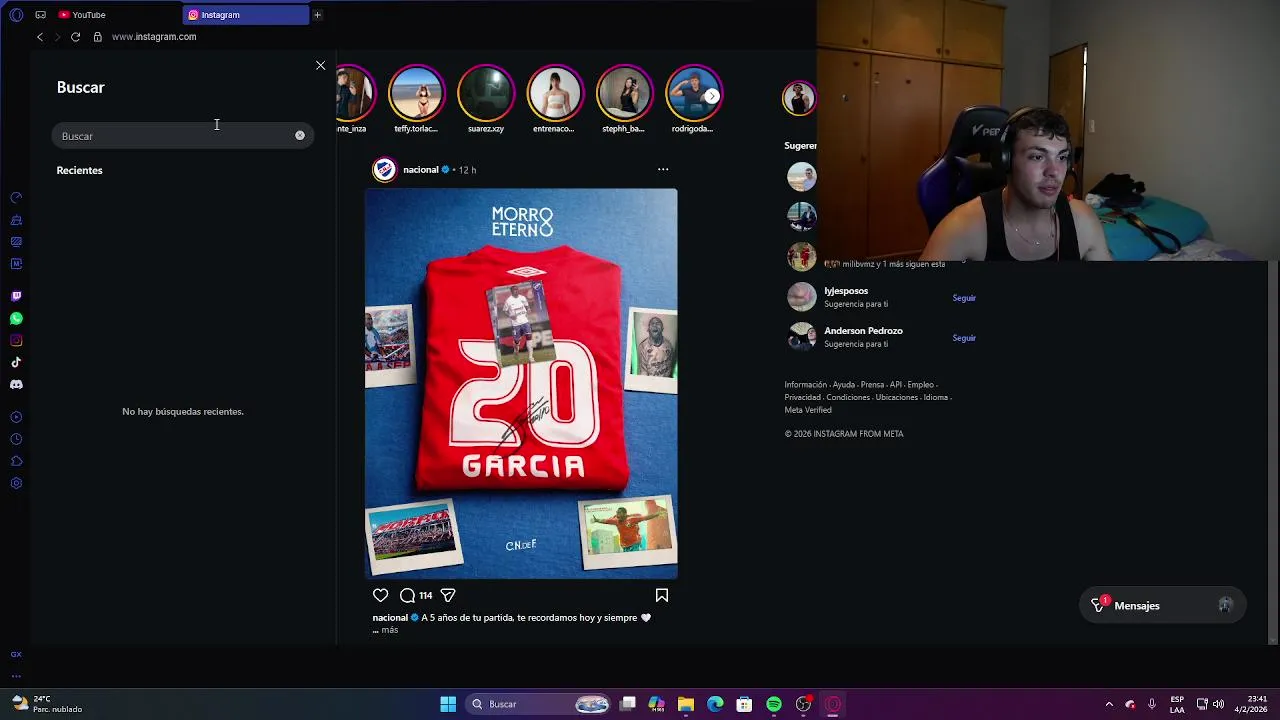View stephh_ba story
1280x720 pixels.
tap(624, 93)
